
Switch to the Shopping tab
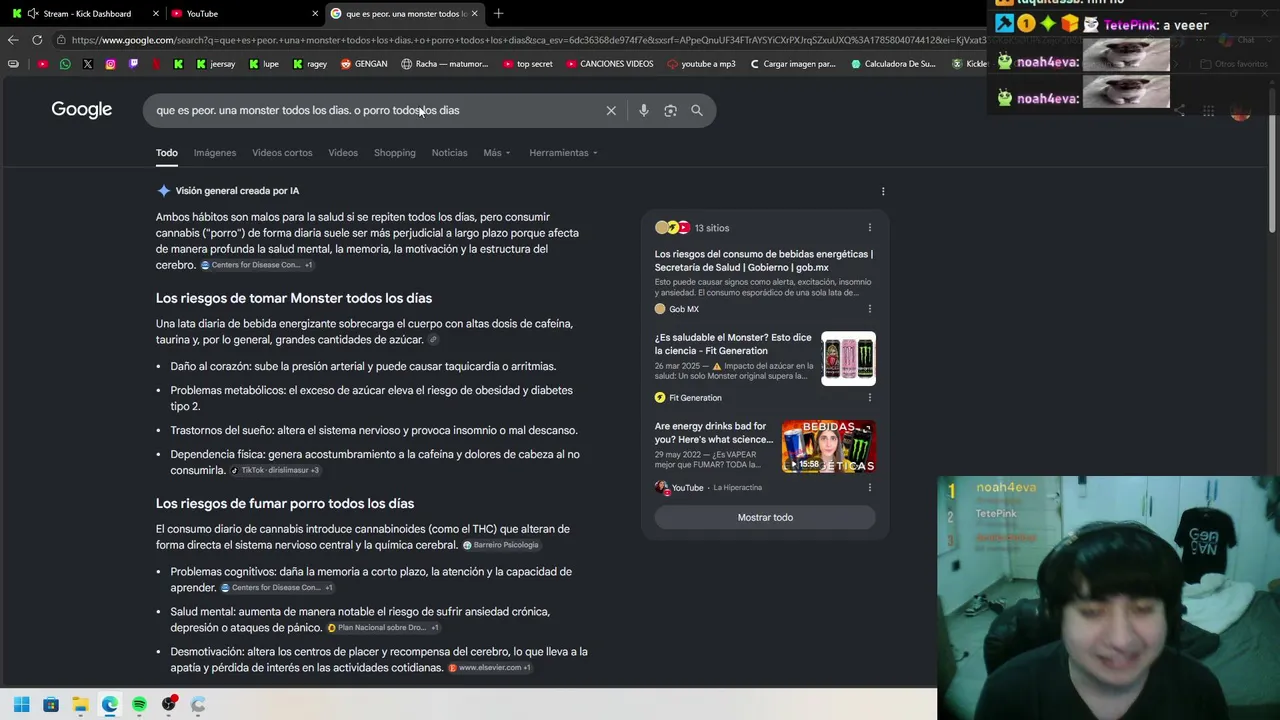pos(395,153)
